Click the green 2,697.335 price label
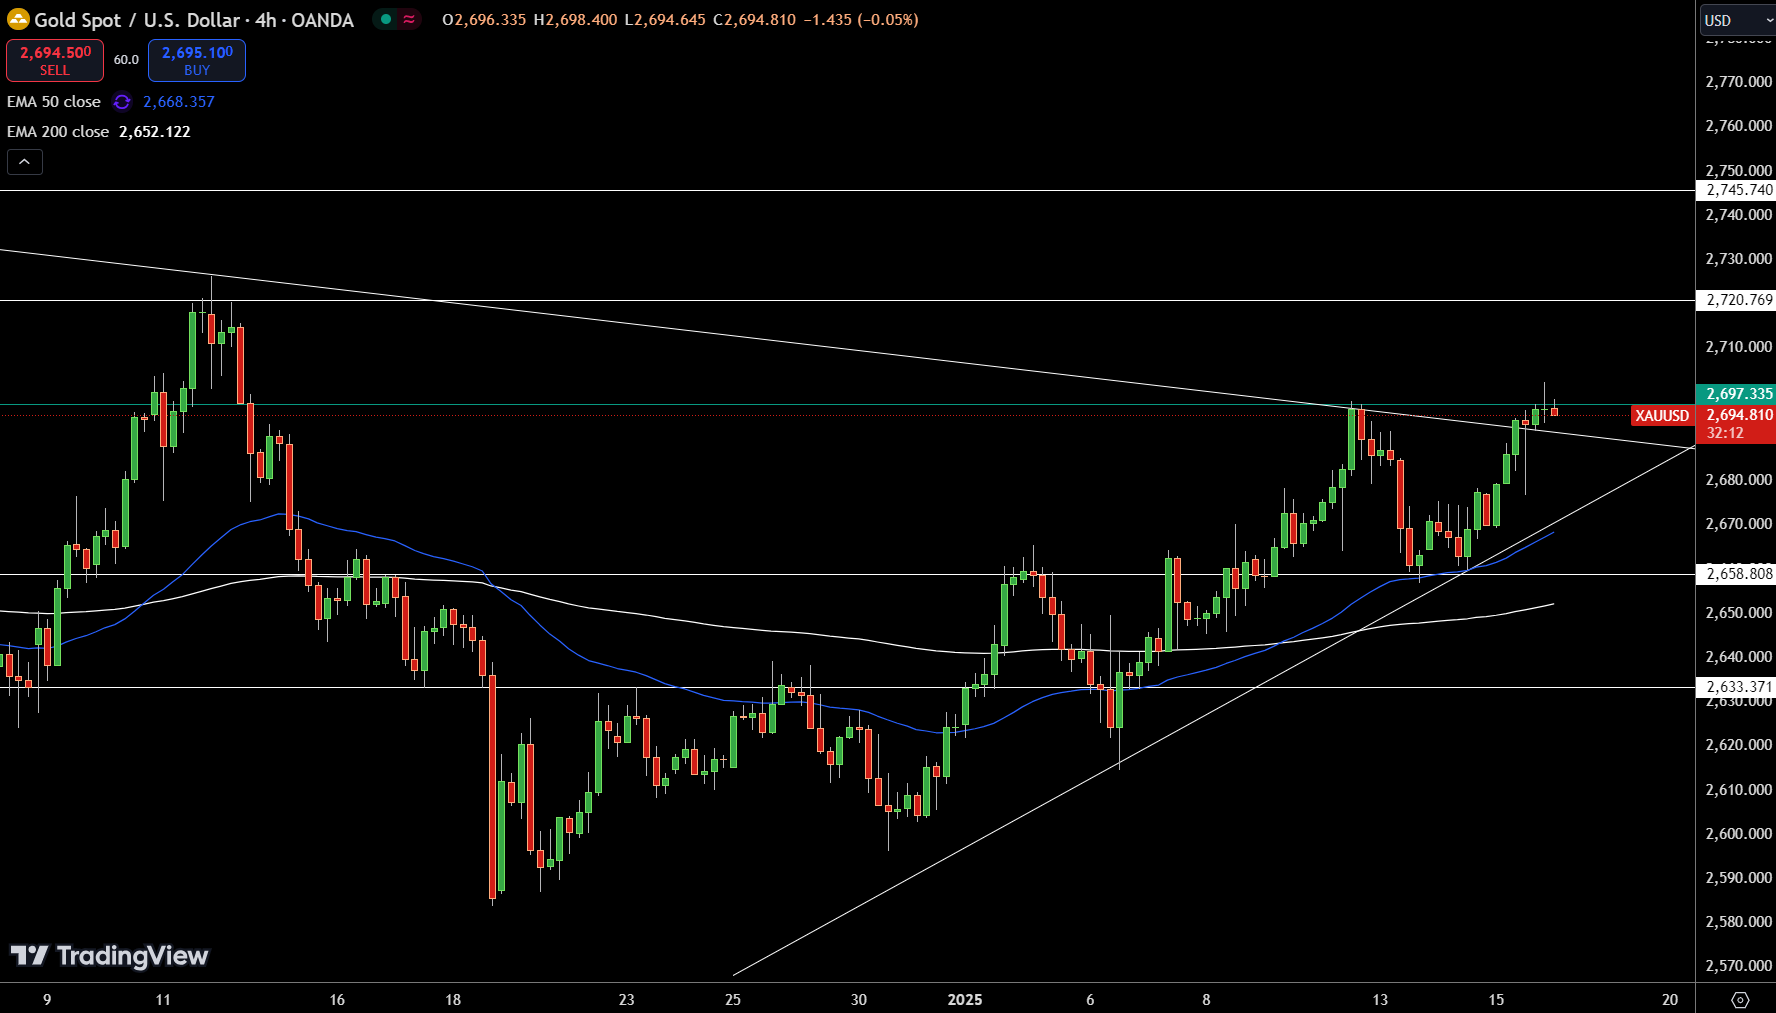This screenshot has width=1776, height=1013. pos(1737,394)
